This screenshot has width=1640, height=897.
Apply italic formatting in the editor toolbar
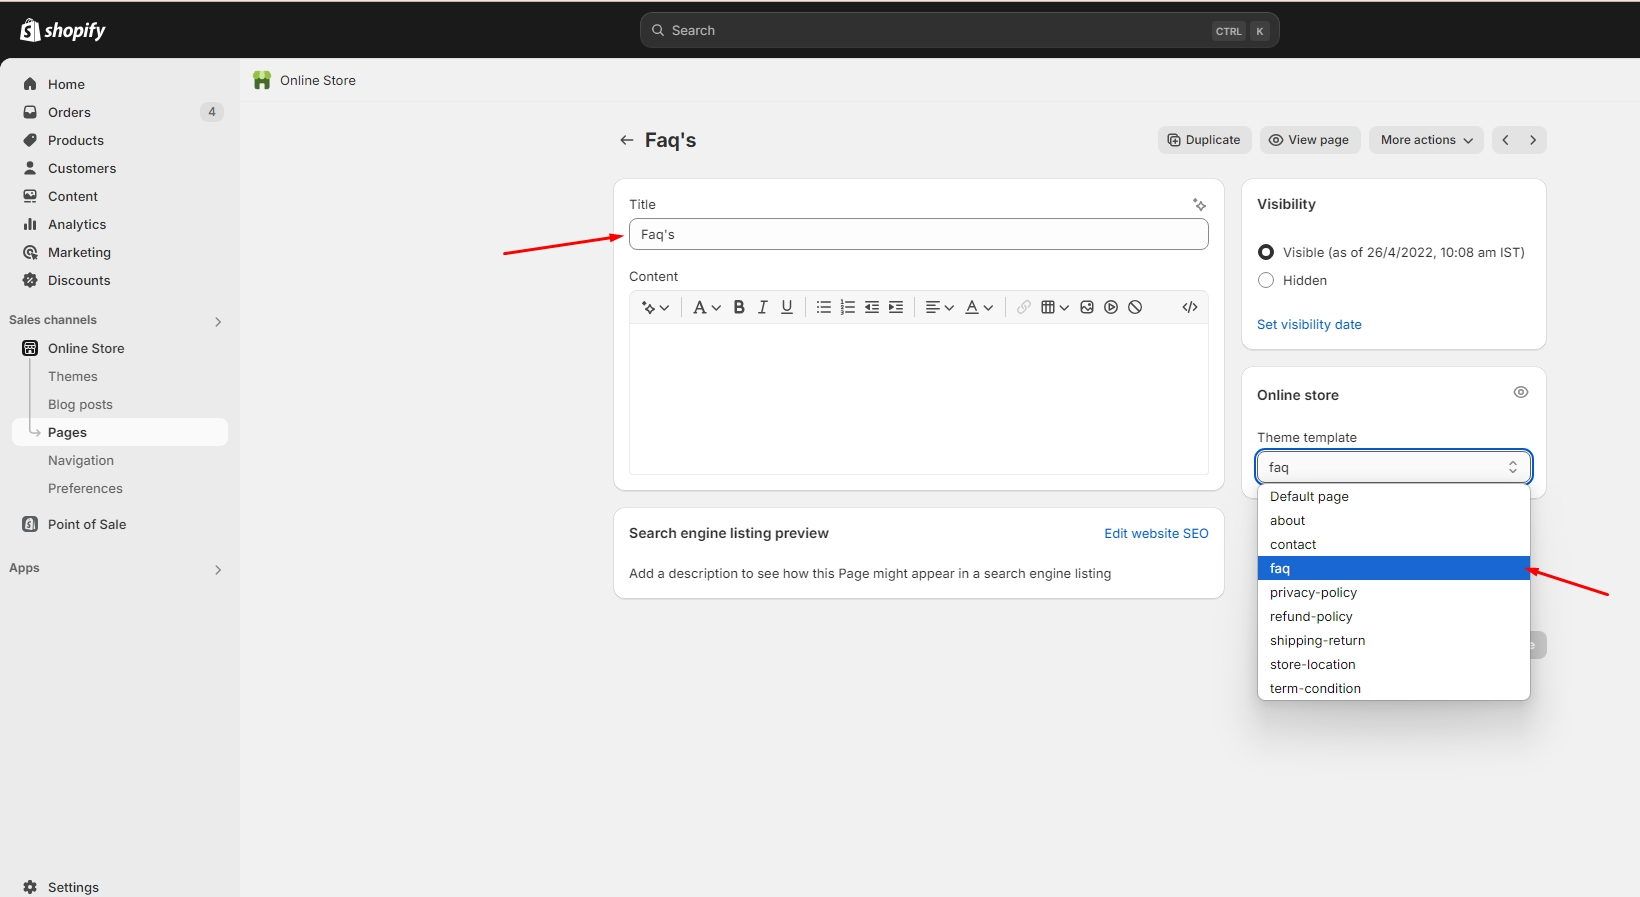[763, 307]
